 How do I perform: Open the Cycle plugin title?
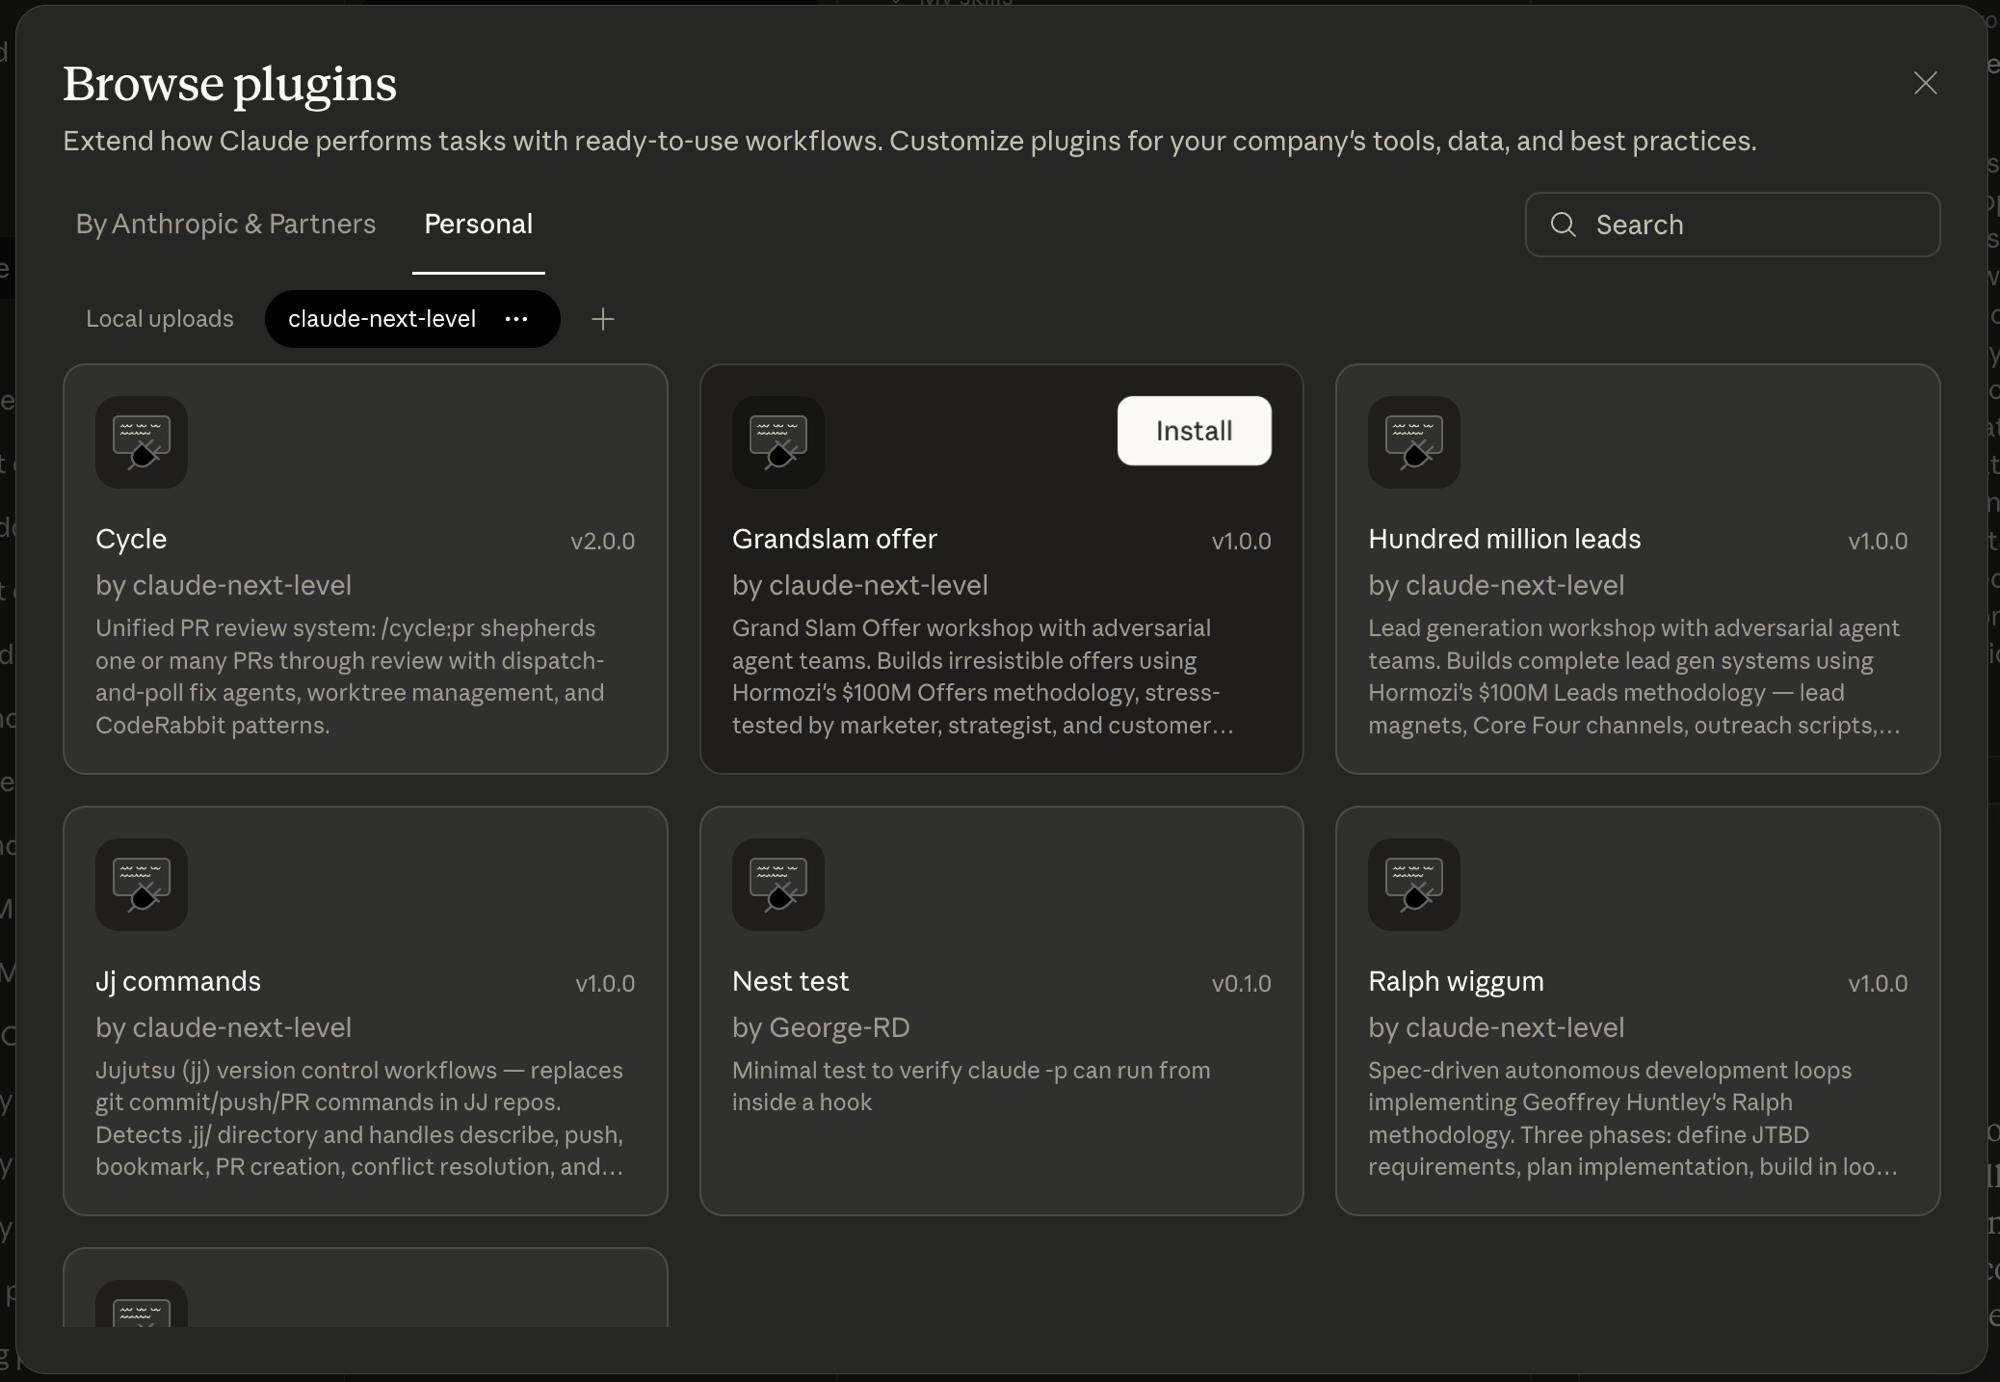tap(131, 539)
